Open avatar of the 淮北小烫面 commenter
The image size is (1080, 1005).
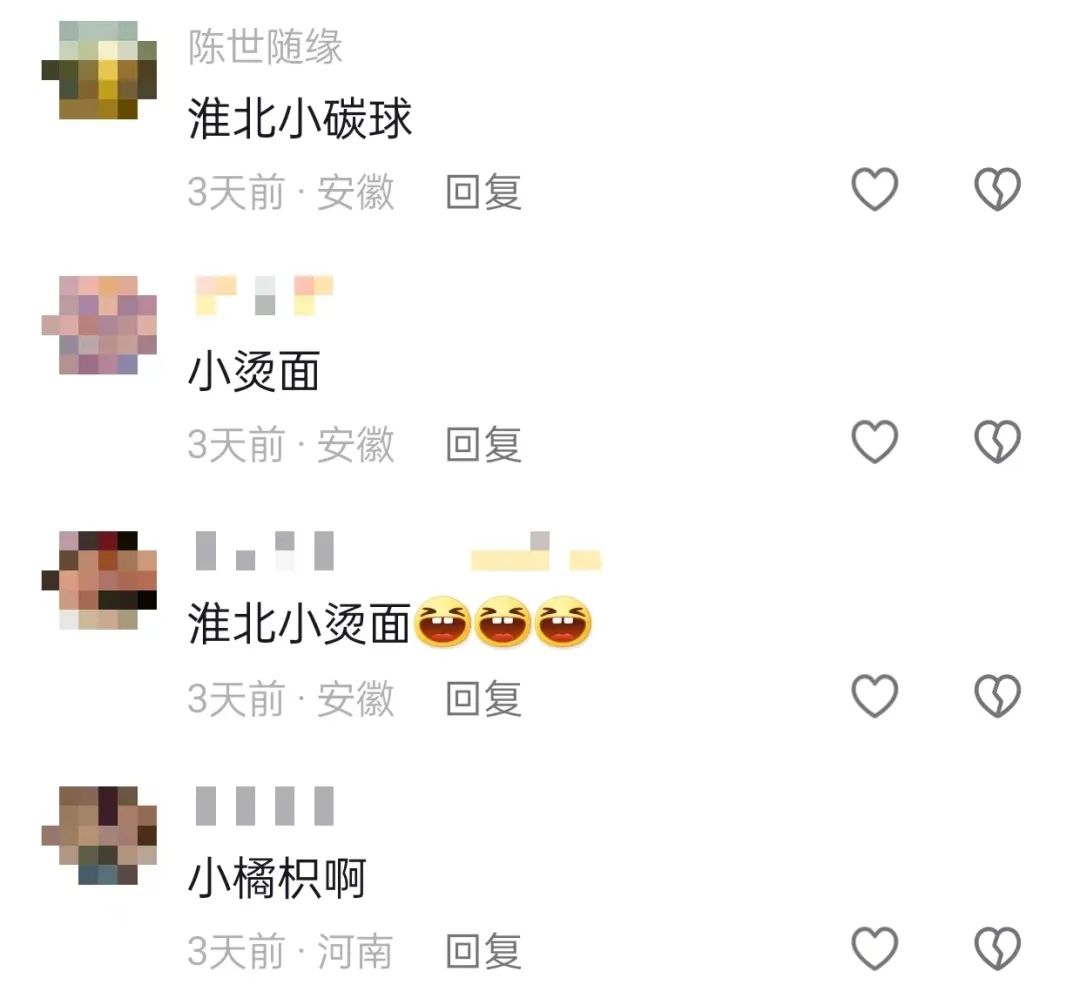(x=99, y=580)
